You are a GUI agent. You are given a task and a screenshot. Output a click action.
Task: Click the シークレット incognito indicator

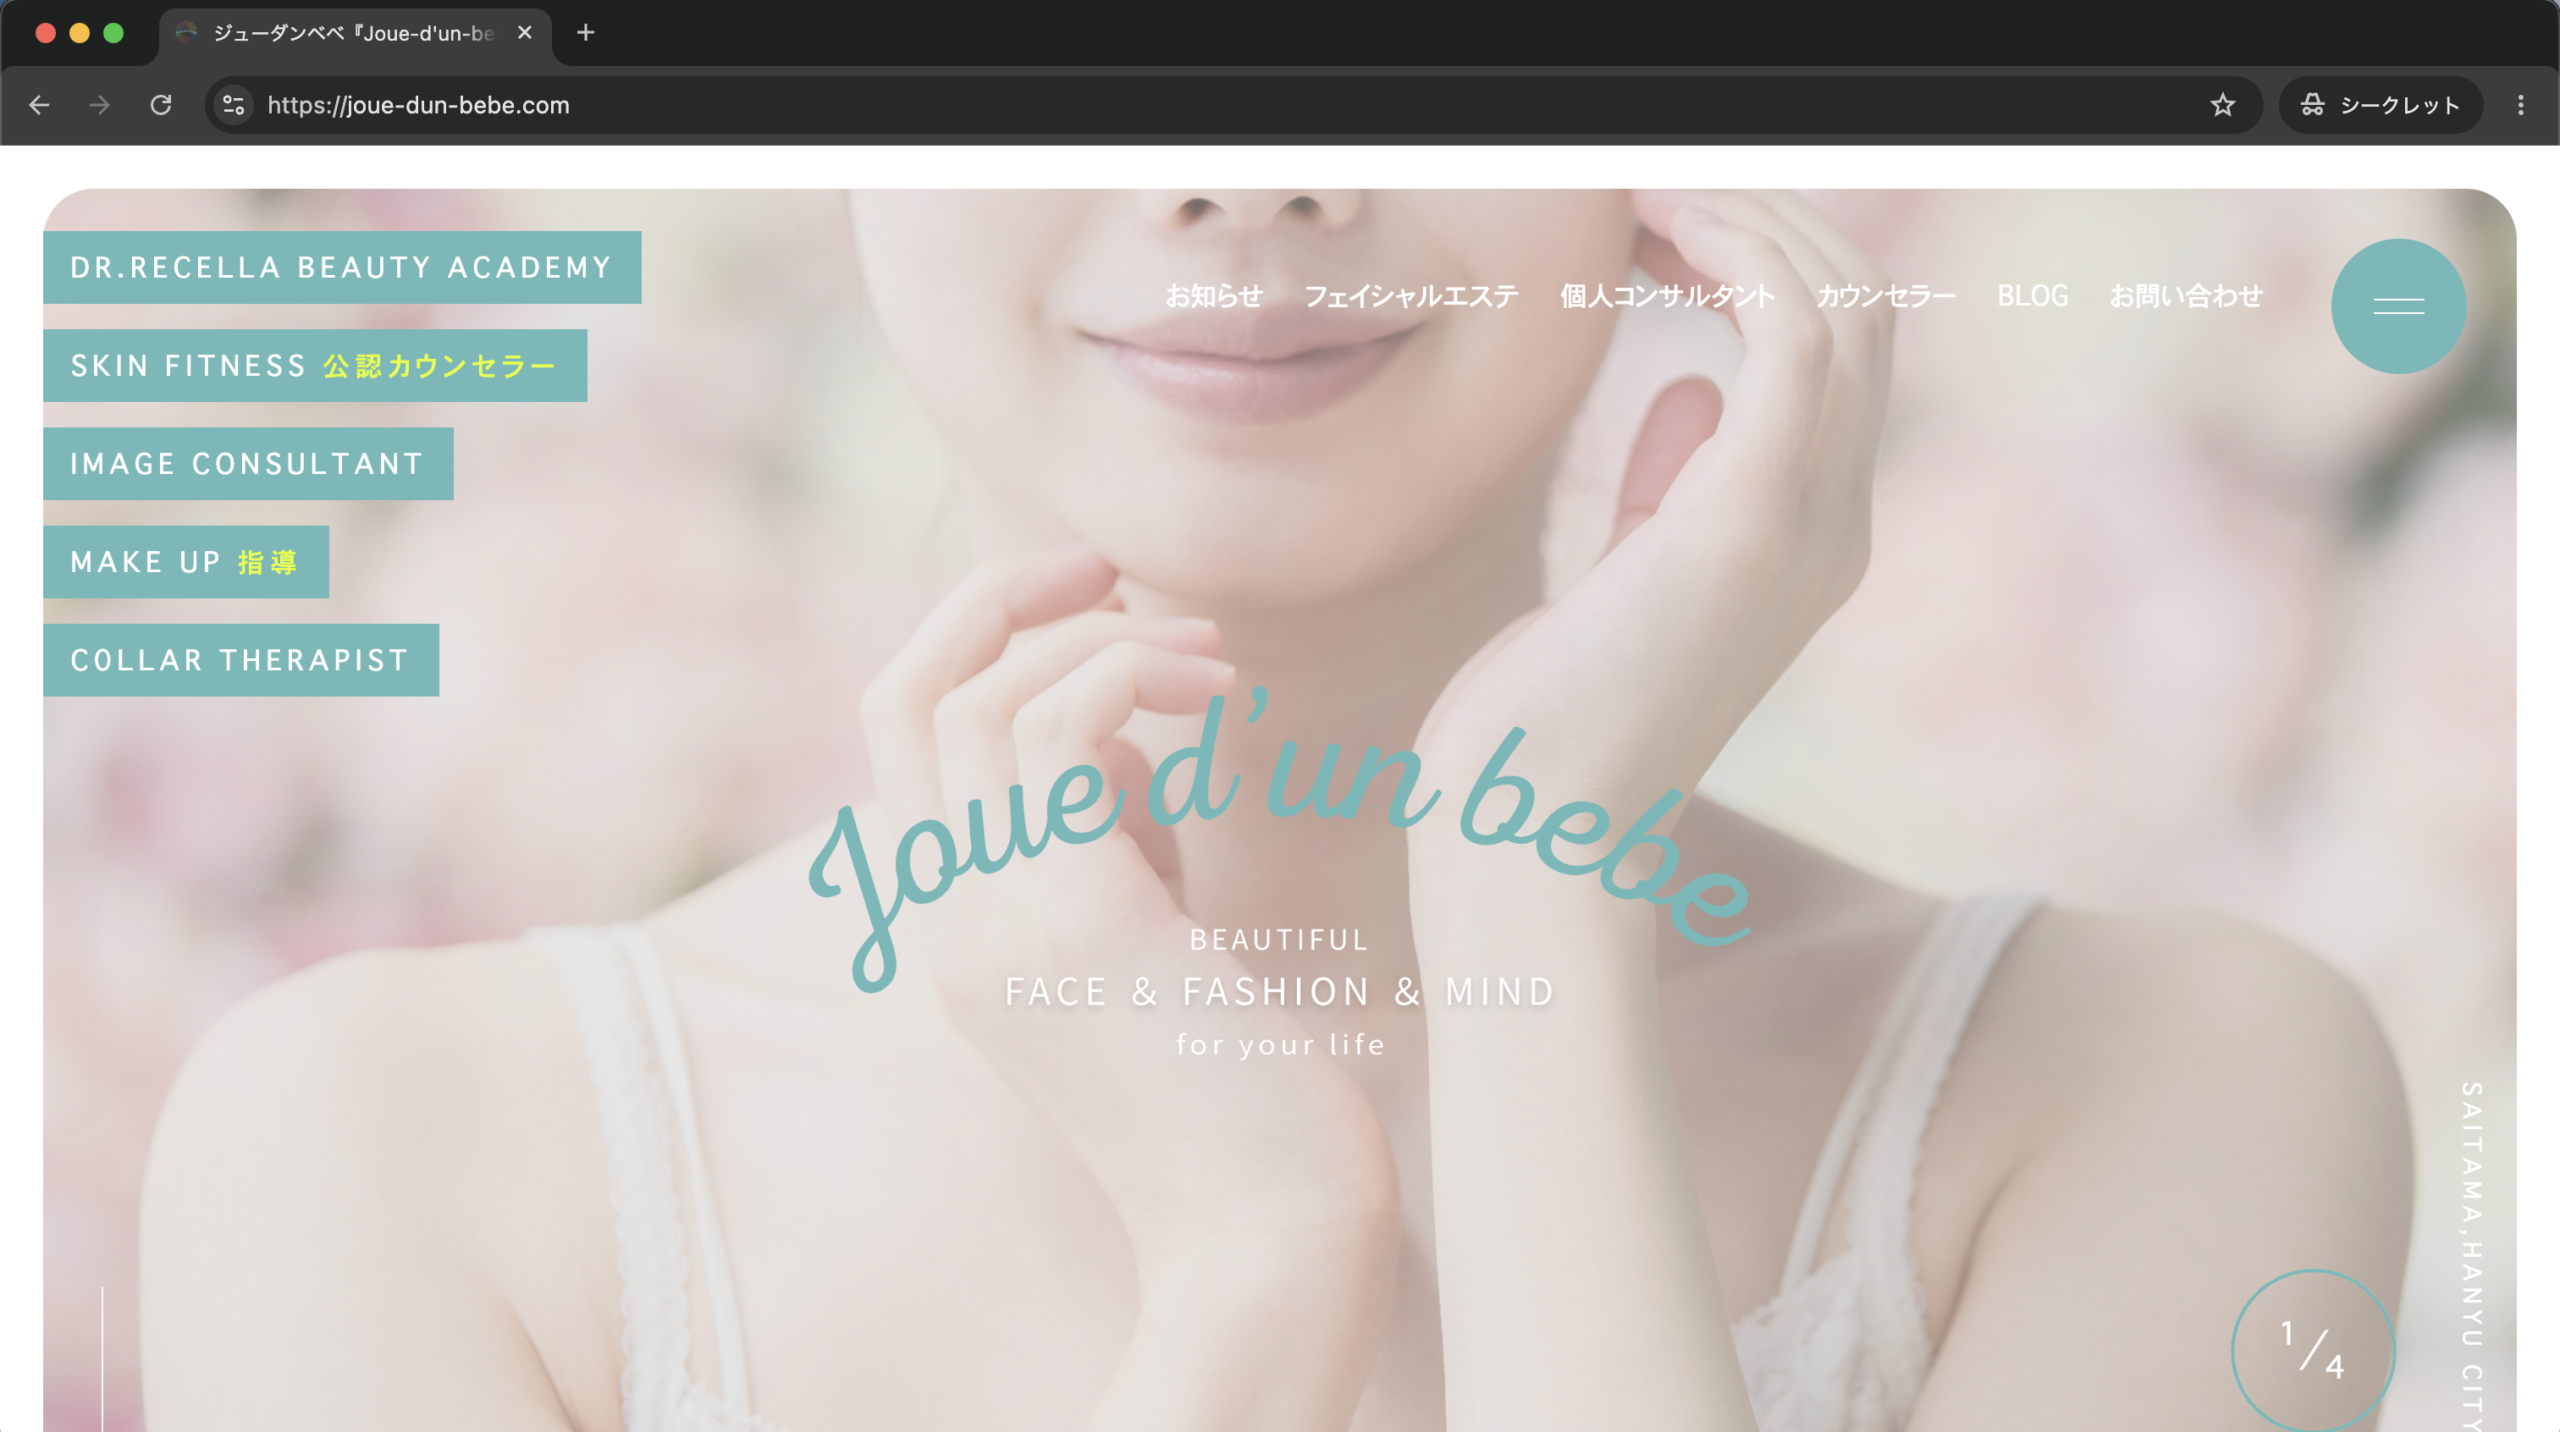[x=2380, y=105]
